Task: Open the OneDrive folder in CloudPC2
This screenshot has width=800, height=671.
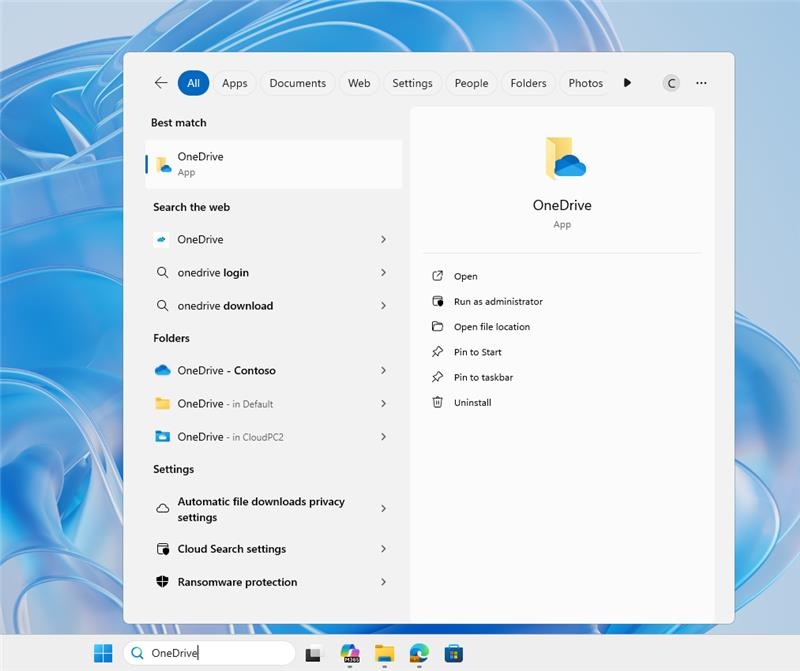Action: coord(271,437)
